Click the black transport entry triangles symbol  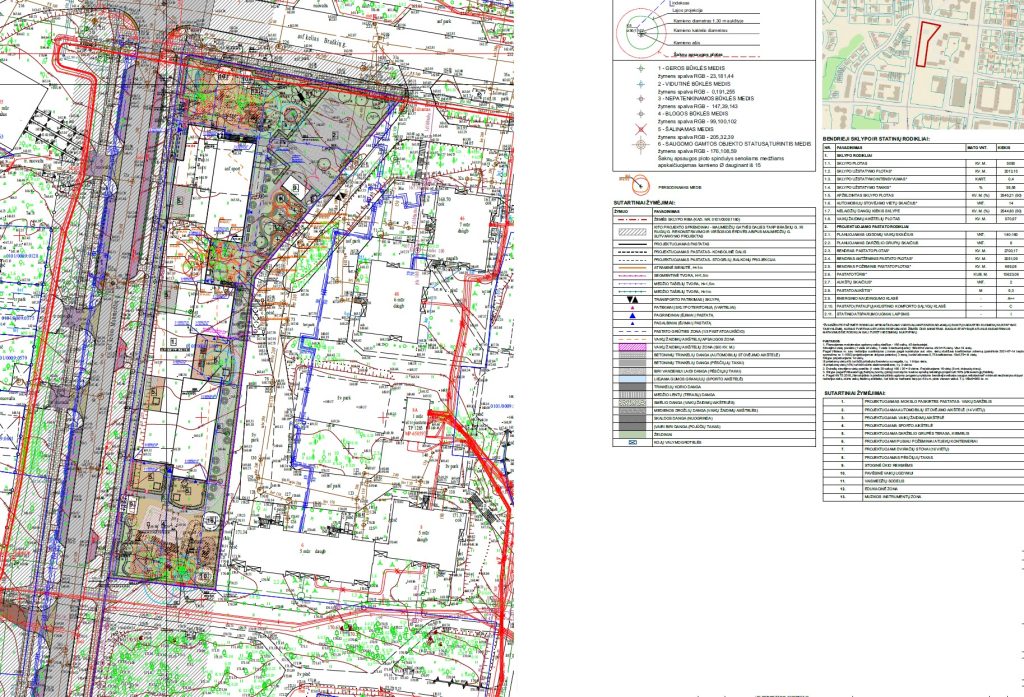[x=631, y=298]
